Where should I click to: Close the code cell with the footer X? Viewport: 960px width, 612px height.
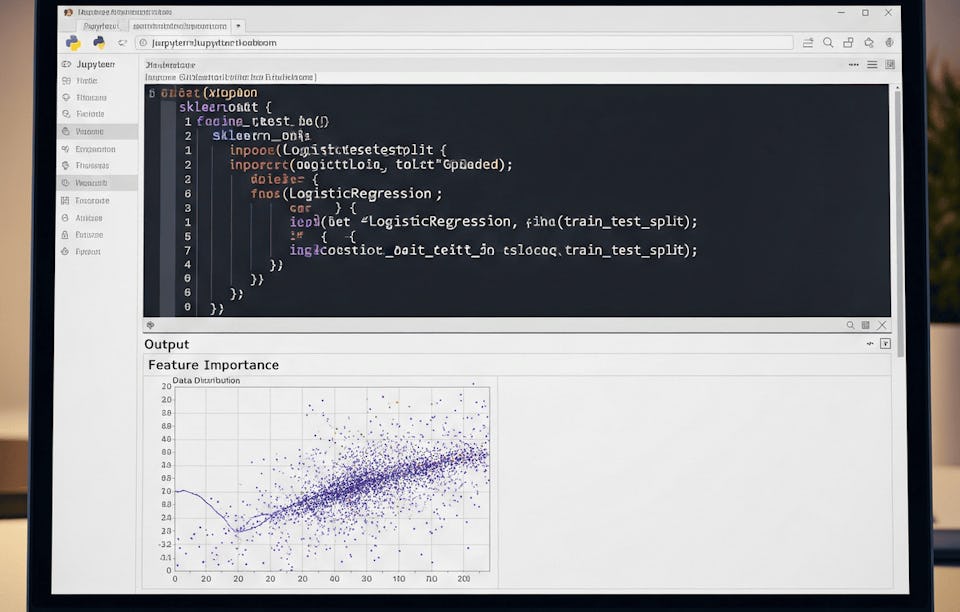tap(882, 325)
